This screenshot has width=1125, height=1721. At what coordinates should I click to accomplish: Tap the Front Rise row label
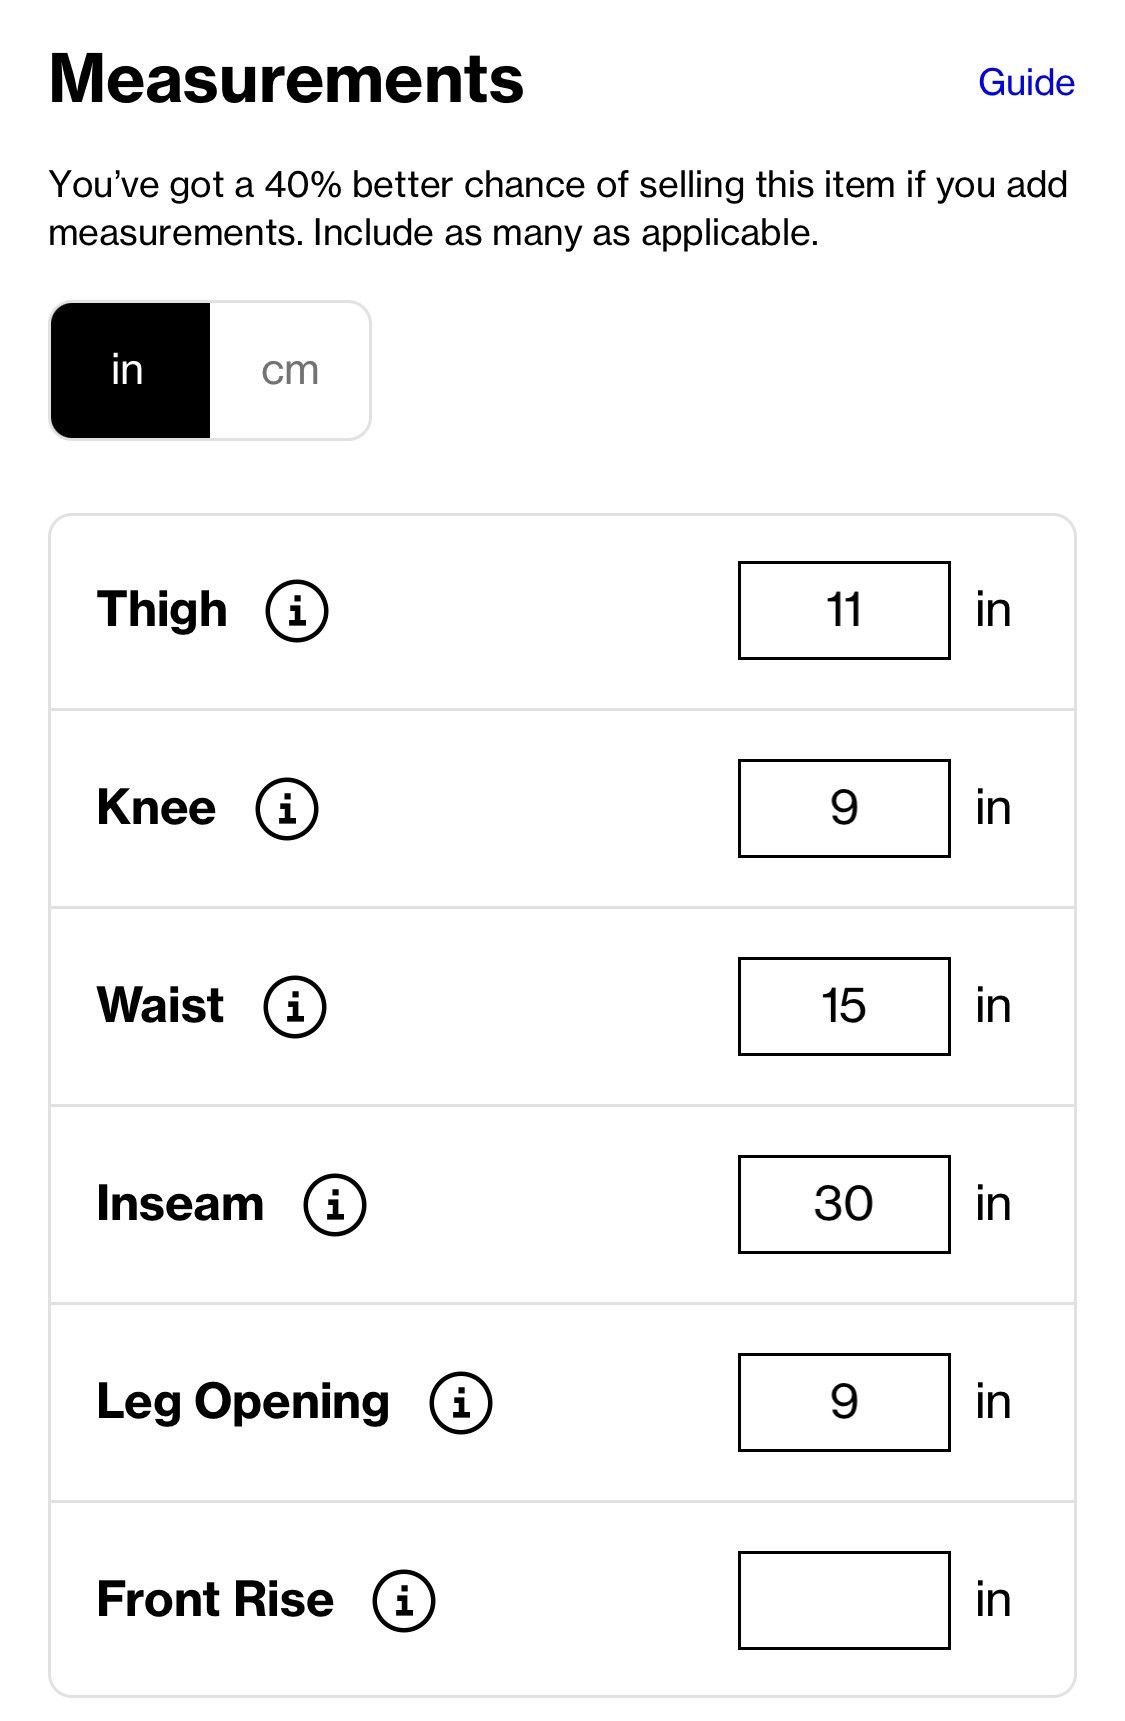point(215,1599)
